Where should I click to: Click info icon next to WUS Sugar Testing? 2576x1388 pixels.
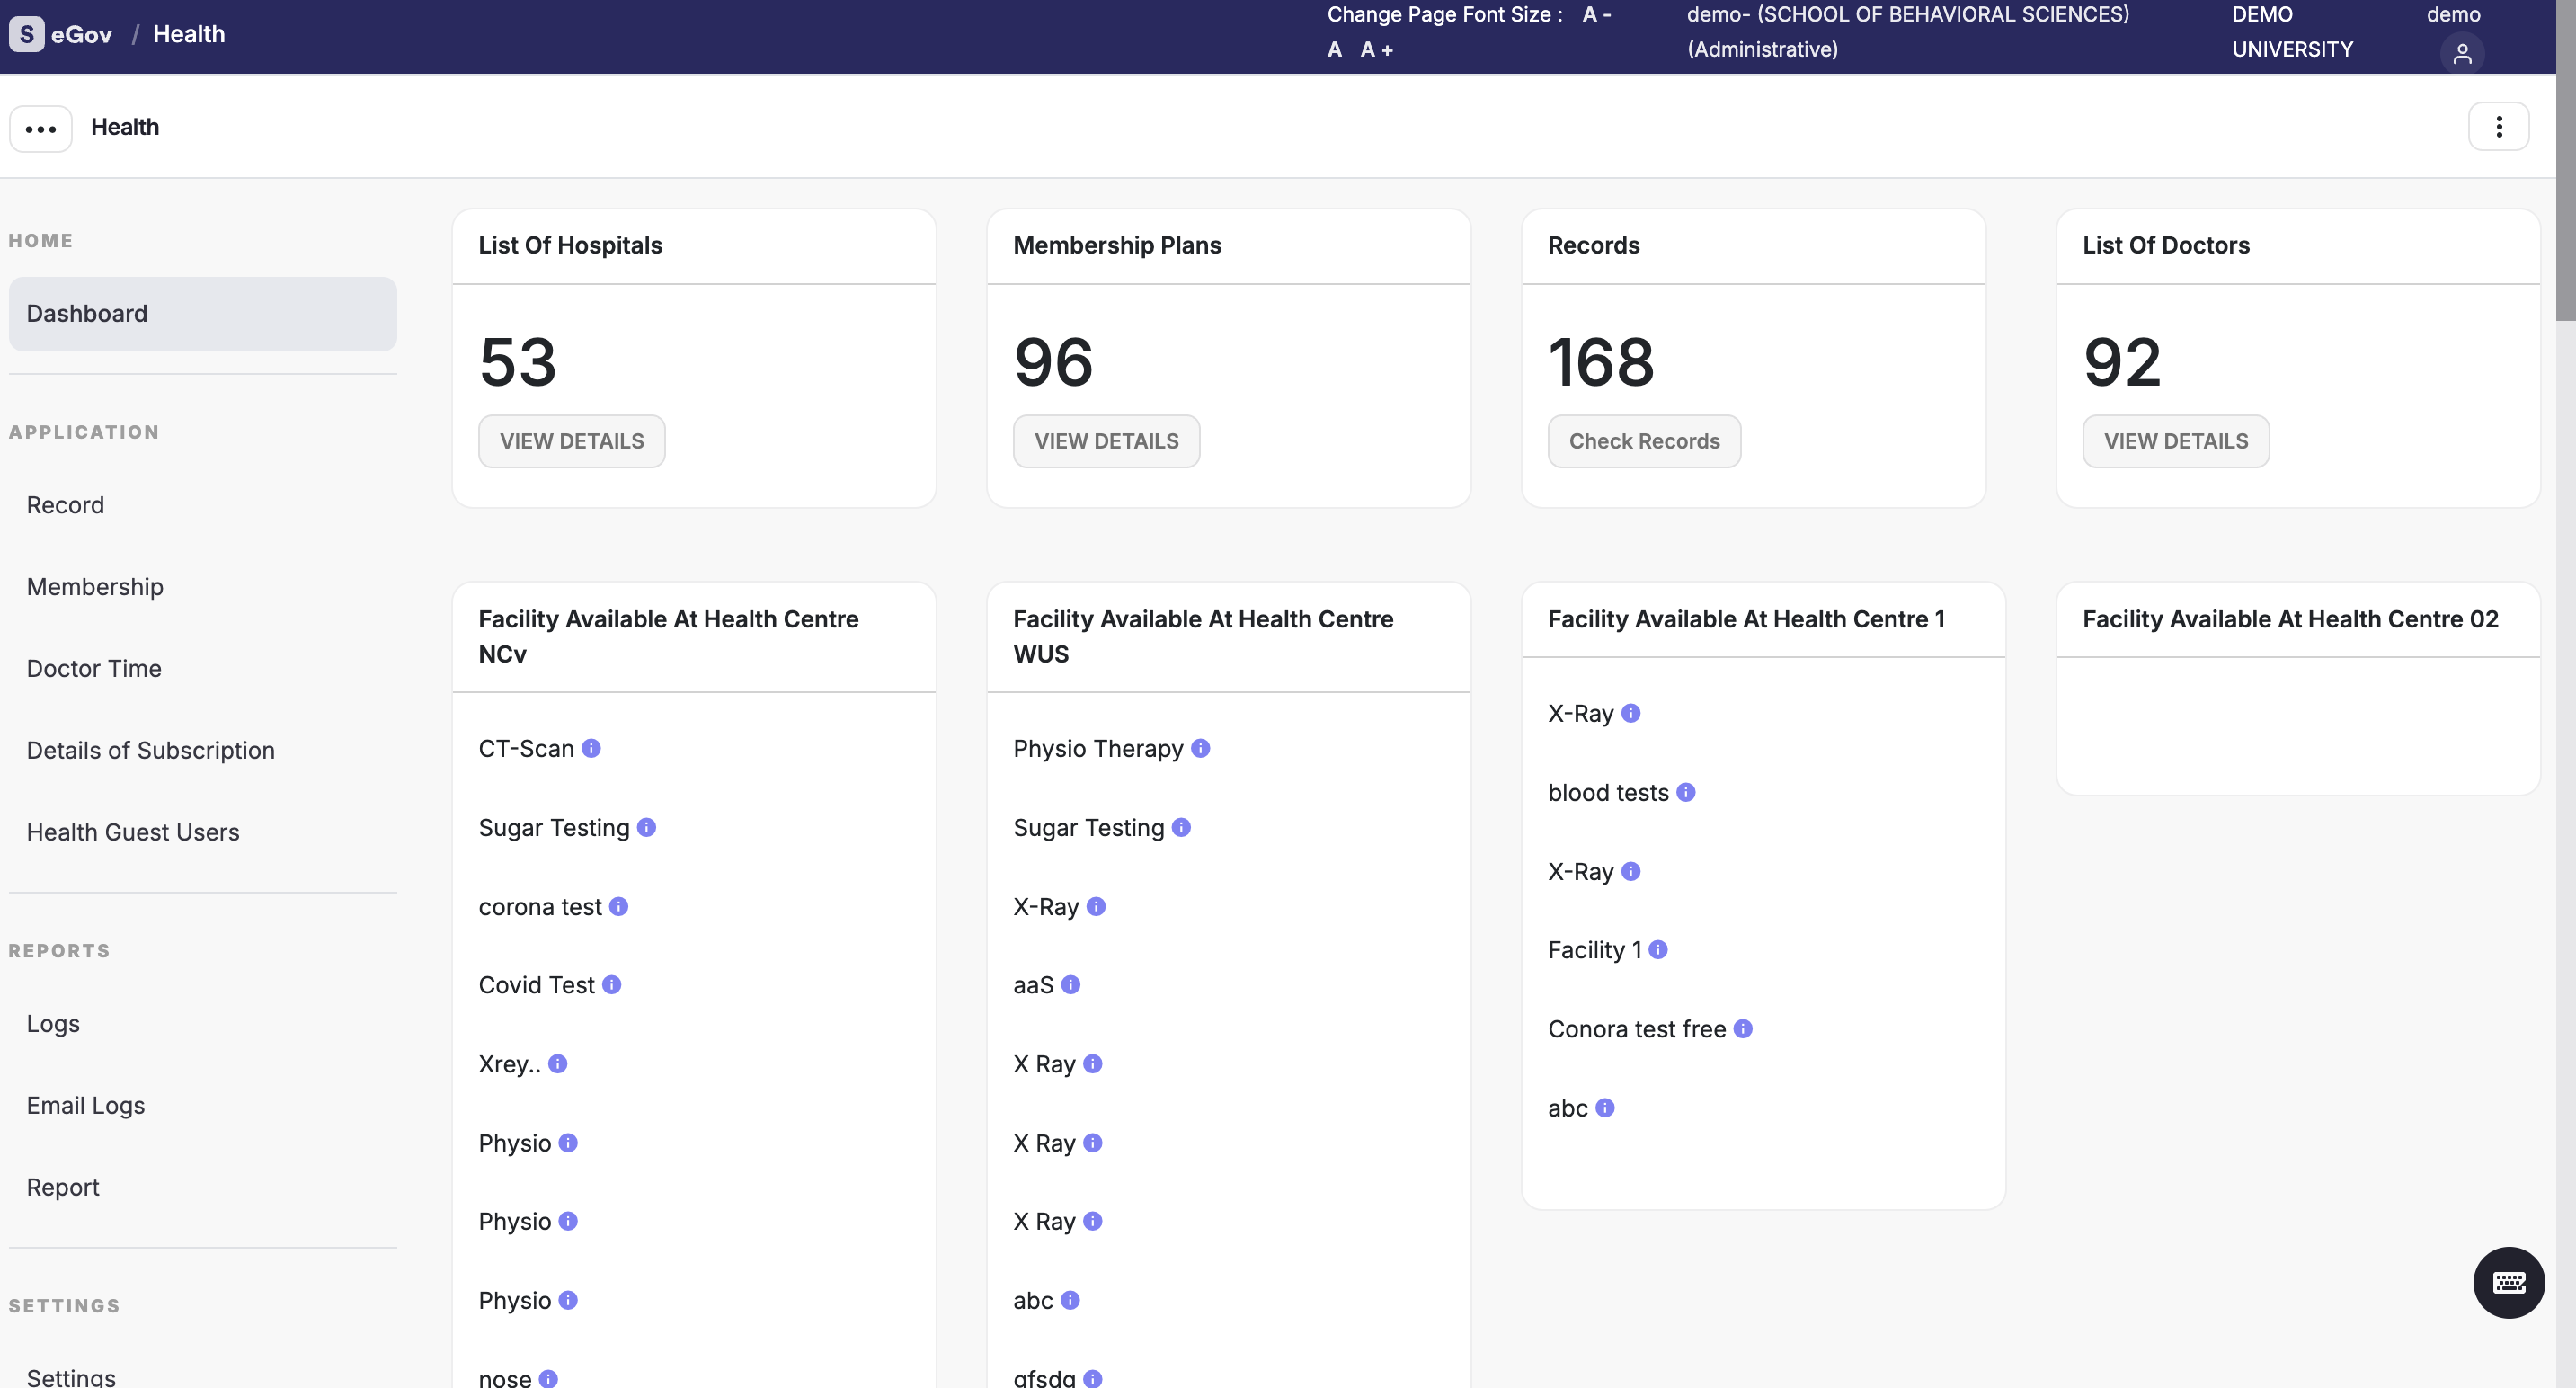click(x=1181, y=827)
